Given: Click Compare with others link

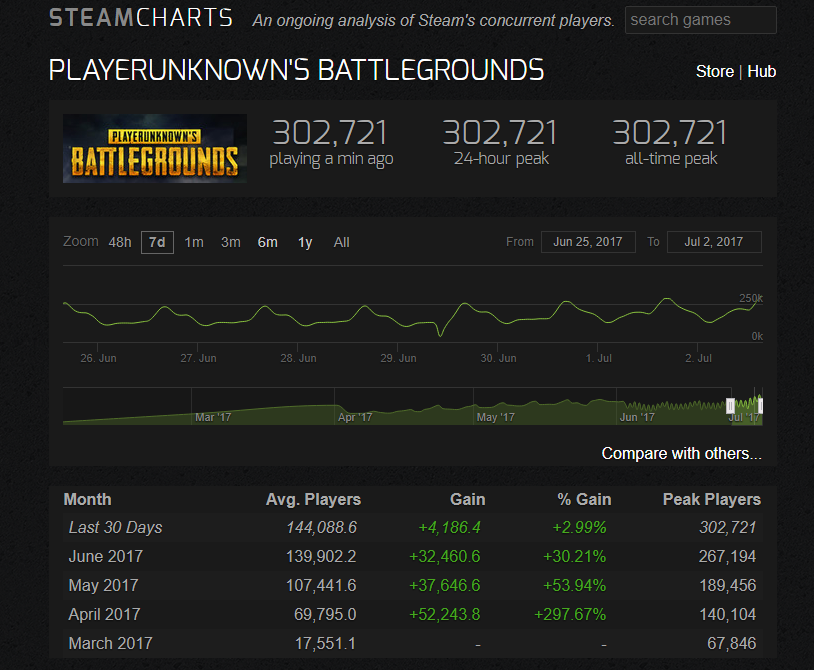Looking at the screenshot, I should click(681, 454).
